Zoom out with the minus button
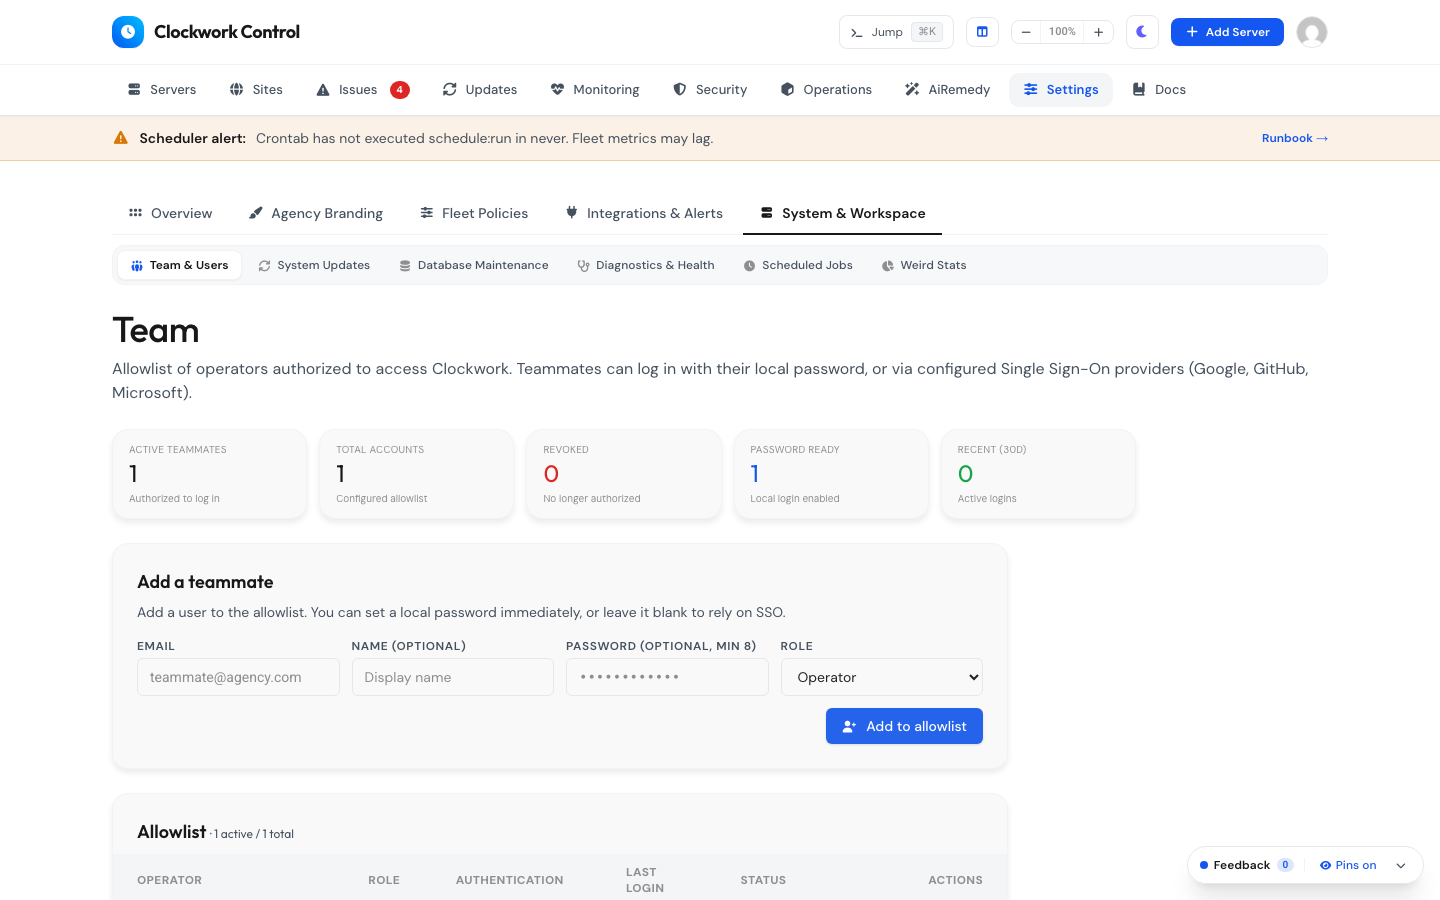 click(1026, 32)
